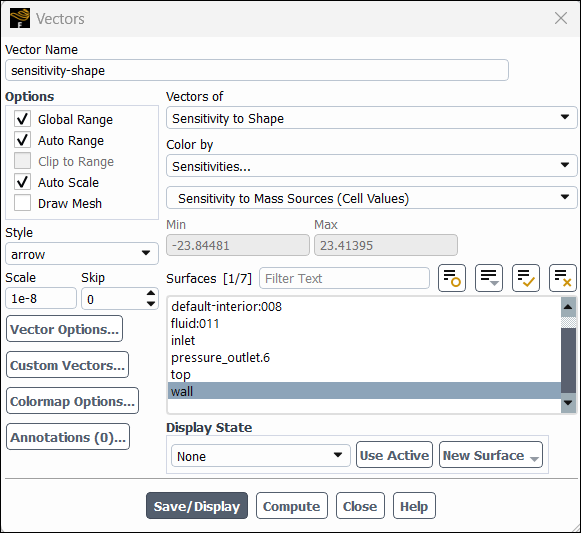Click the Max value field
581x533 pixels.
click(386, 245)
